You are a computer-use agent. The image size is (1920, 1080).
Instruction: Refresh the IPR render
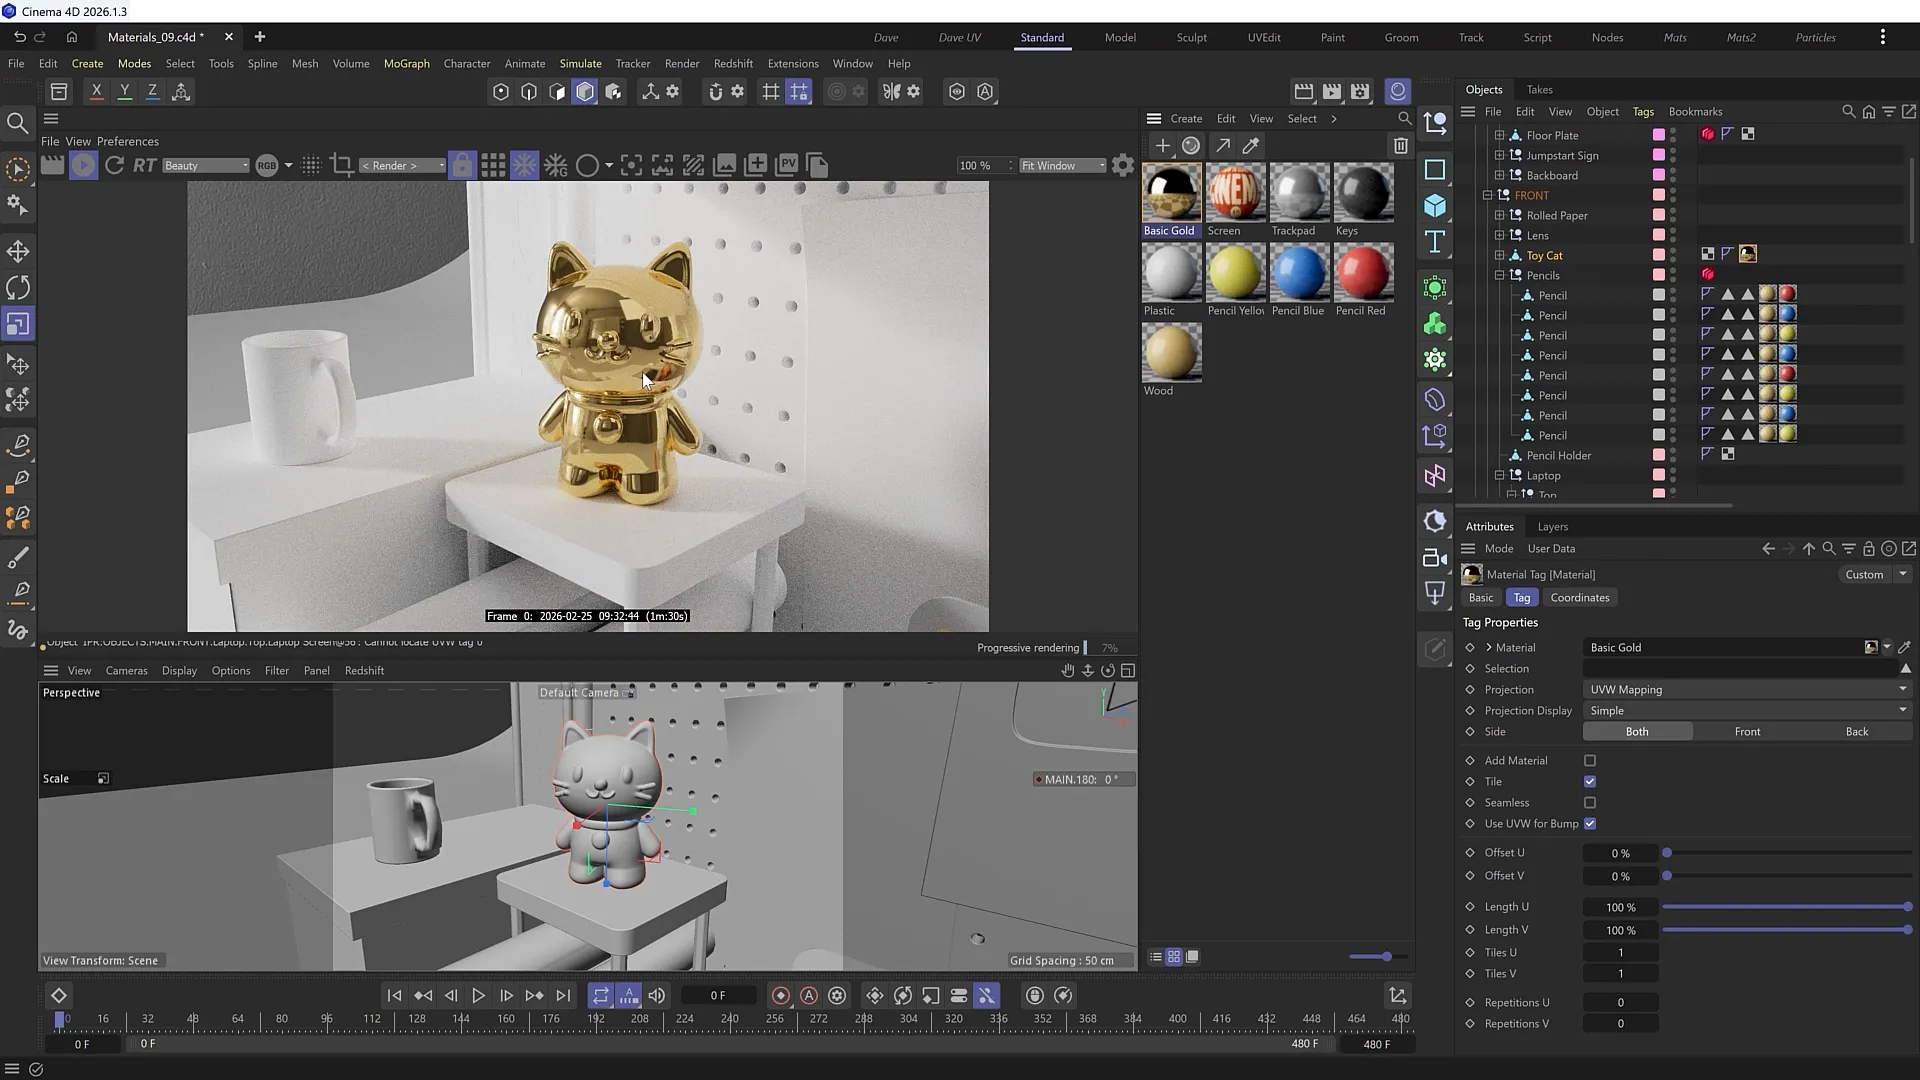114,166
